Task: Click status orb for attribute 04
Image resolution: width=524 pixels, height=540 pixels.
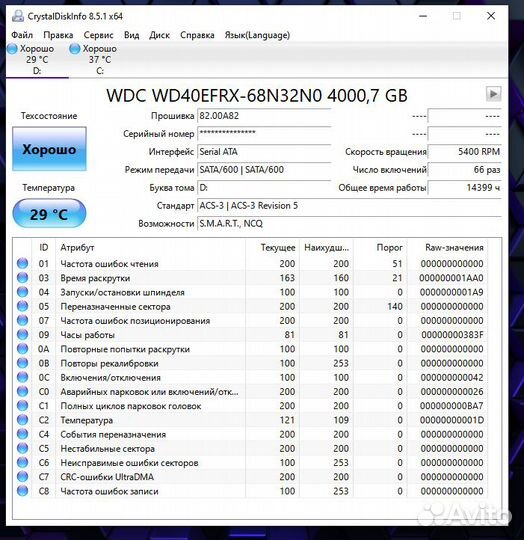Action: pyautogui.click(x=22, y=292)
